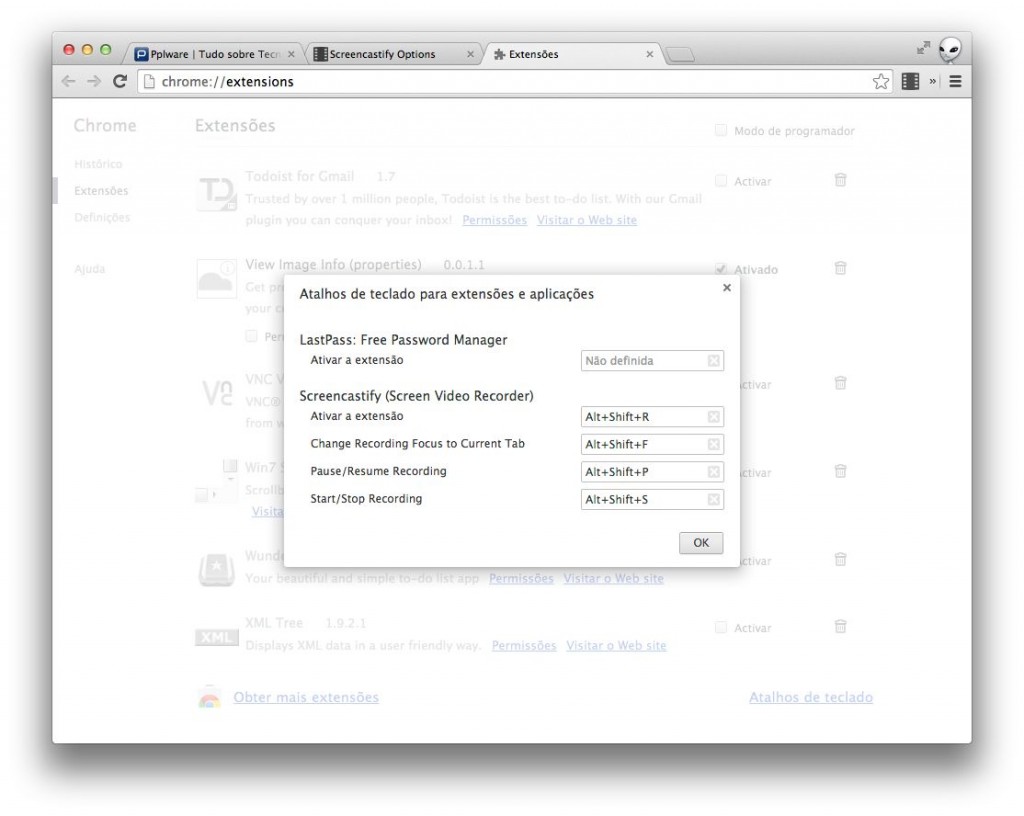The image size is (1024, 816).
Task: Open the Chrome hamburger menu
Action: 955,82
